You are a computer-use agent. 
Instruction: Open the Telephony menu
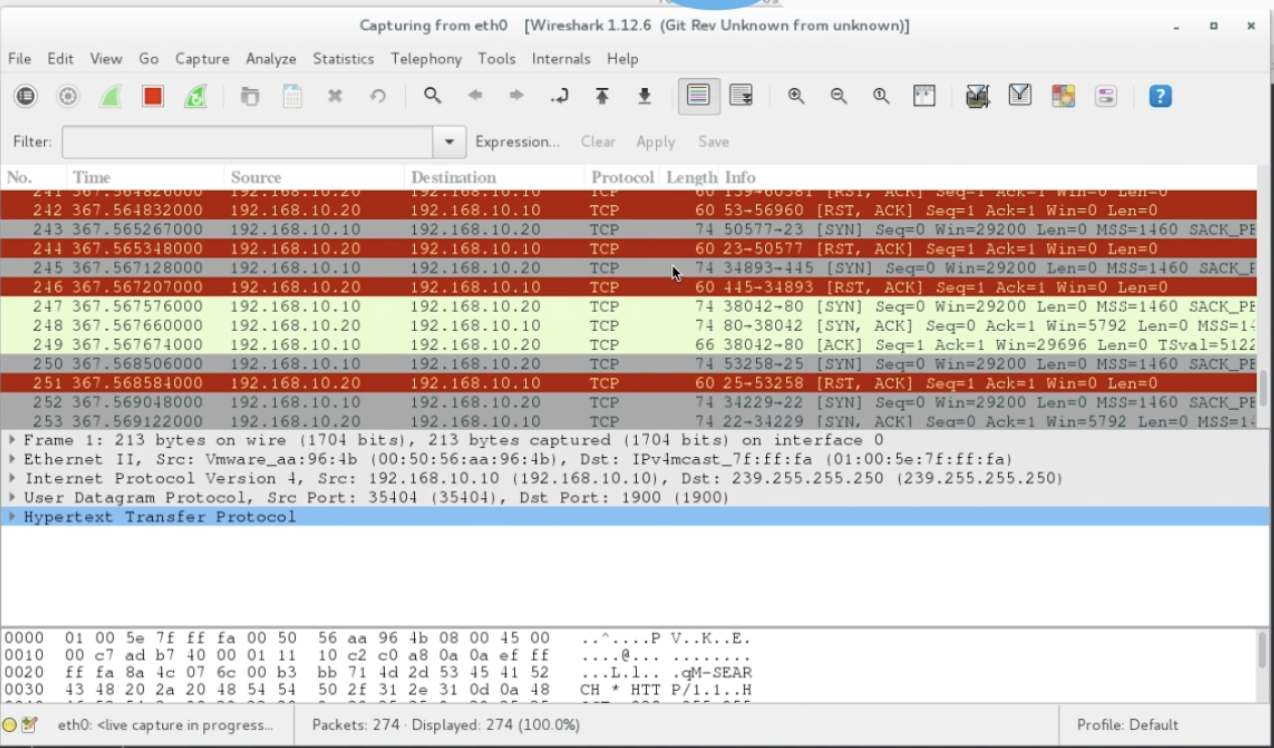pos(426,59)
